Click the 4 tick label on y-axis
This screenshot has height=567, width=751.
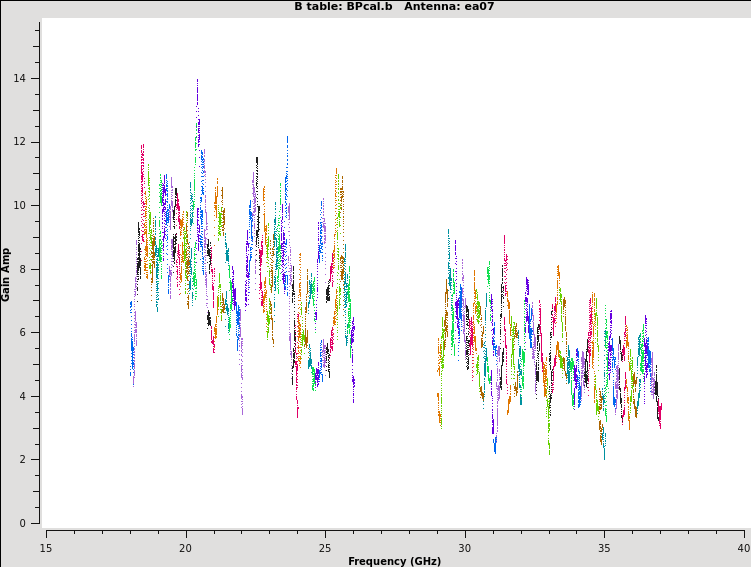24,396
